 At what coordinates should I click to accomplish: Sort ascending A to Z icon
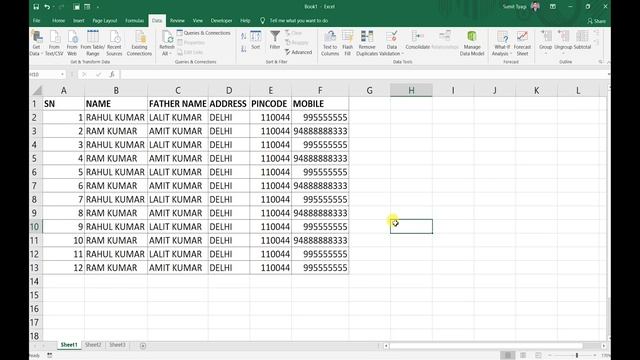[244, 37]
